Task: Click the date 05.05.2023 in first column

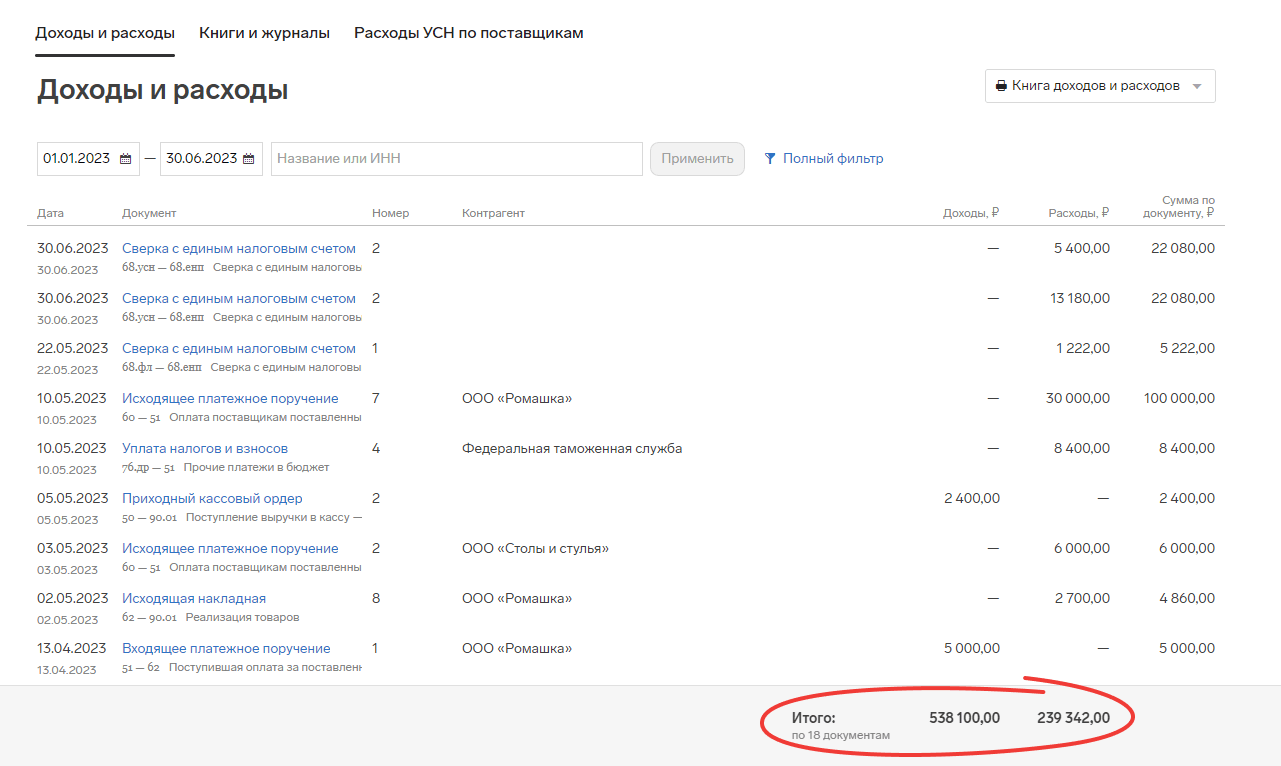Action: (73, 498)
